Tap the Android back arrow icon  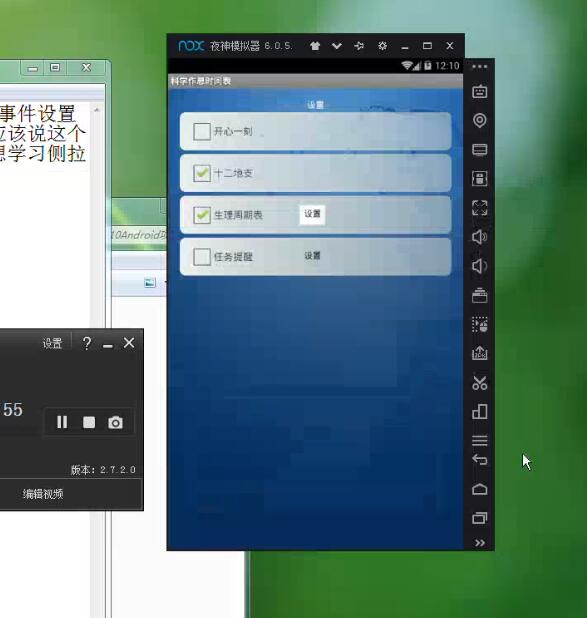coord(479,459)
